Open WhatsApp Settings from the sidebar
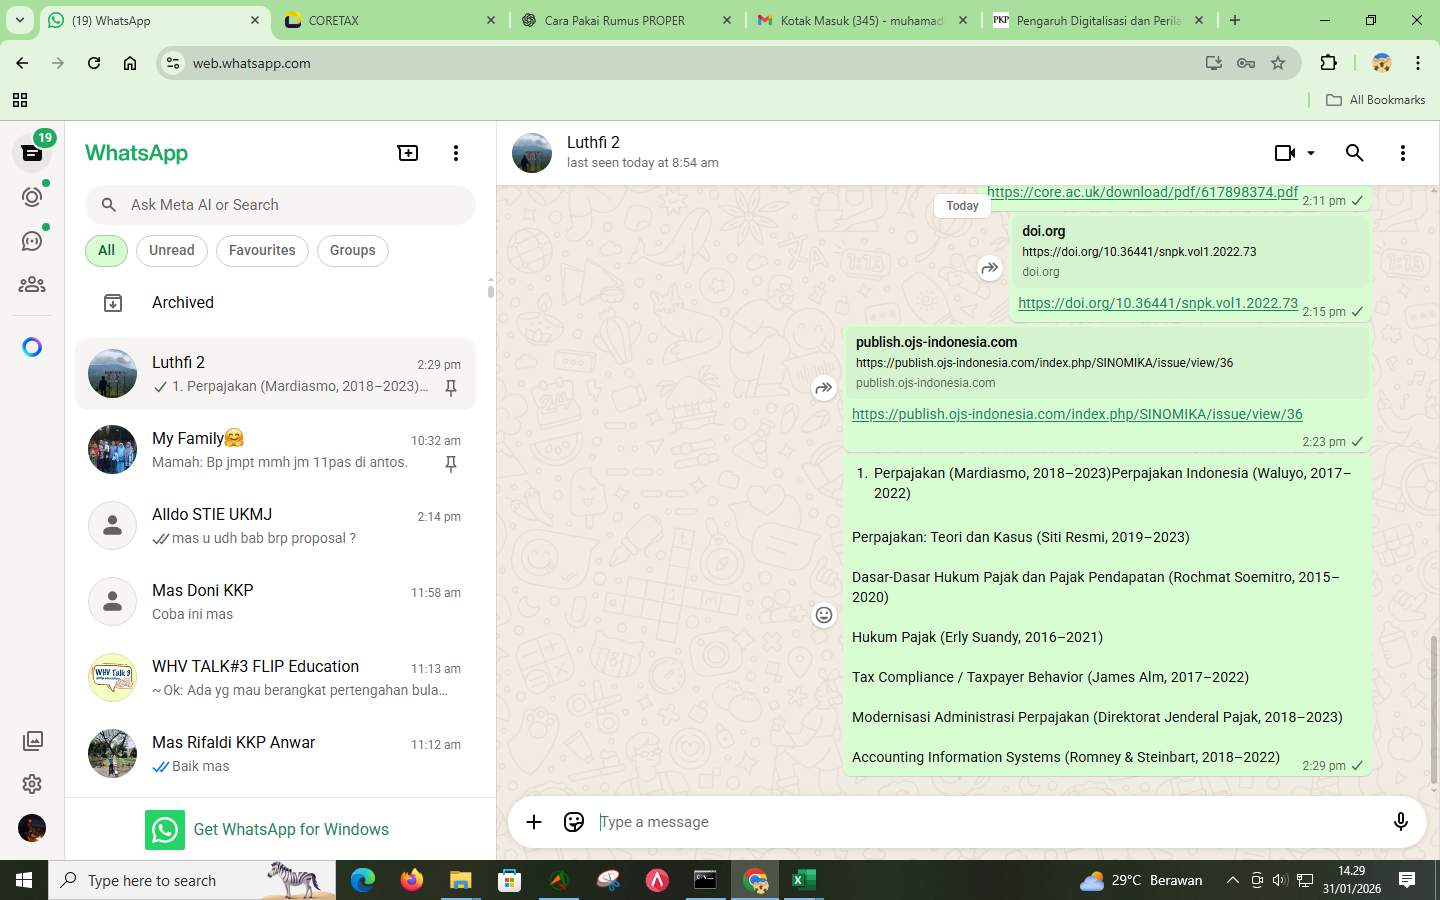The width and height of the screenshot is (1440, 900). coord(31,784)
